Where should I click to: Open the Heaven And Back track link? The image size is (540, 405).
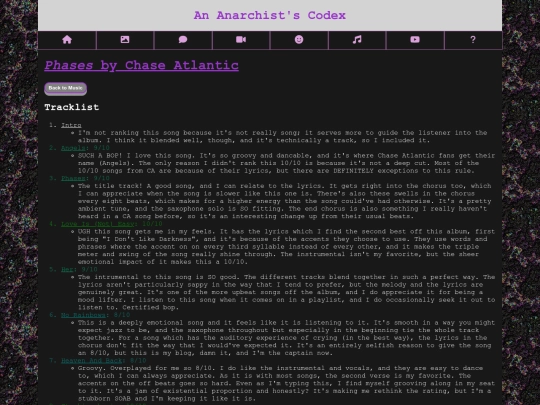[92, 361]
